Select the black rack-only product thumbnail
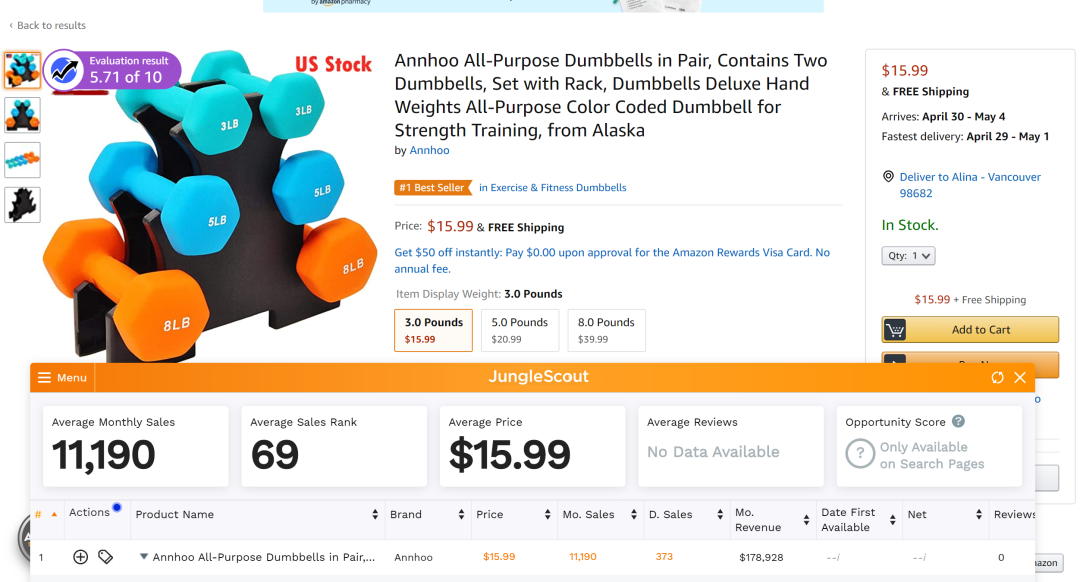 tap(22, 204)
